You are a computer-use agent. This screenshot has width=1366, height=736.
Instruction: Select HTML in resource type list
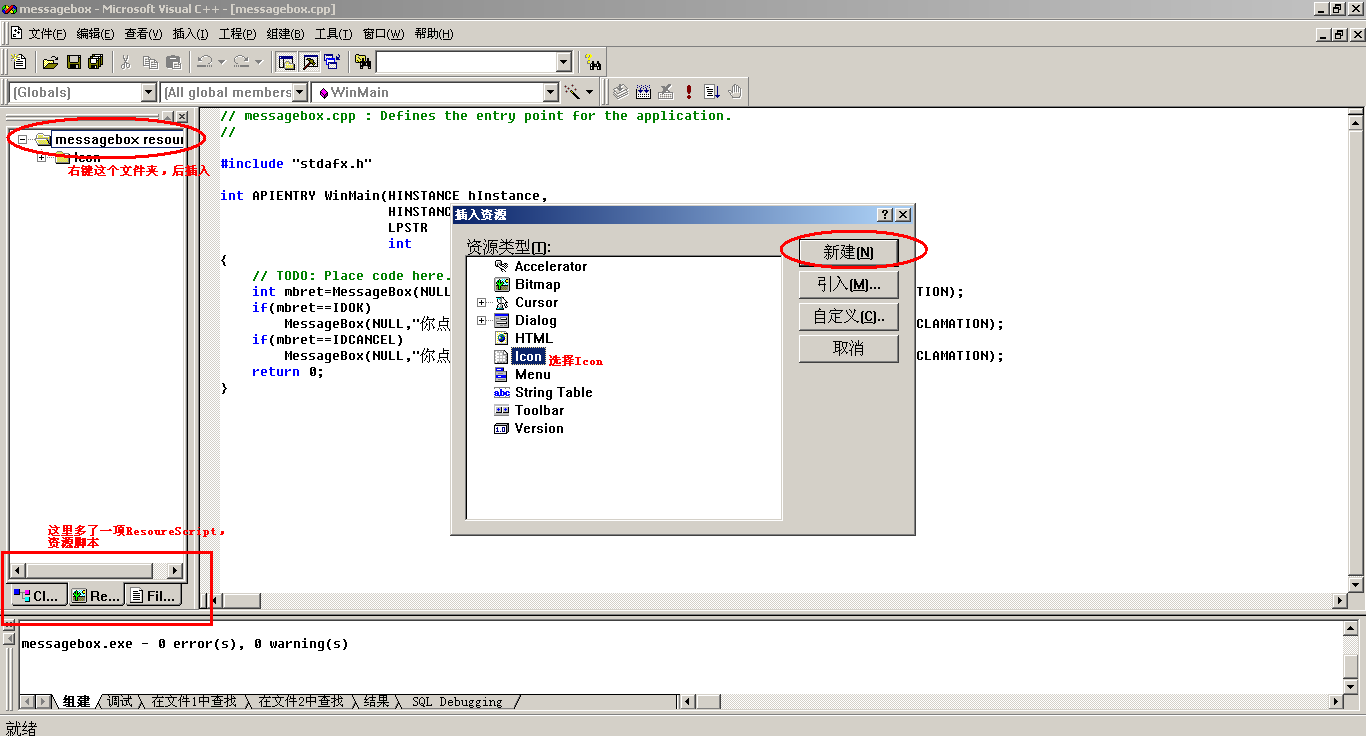point(533,338)
